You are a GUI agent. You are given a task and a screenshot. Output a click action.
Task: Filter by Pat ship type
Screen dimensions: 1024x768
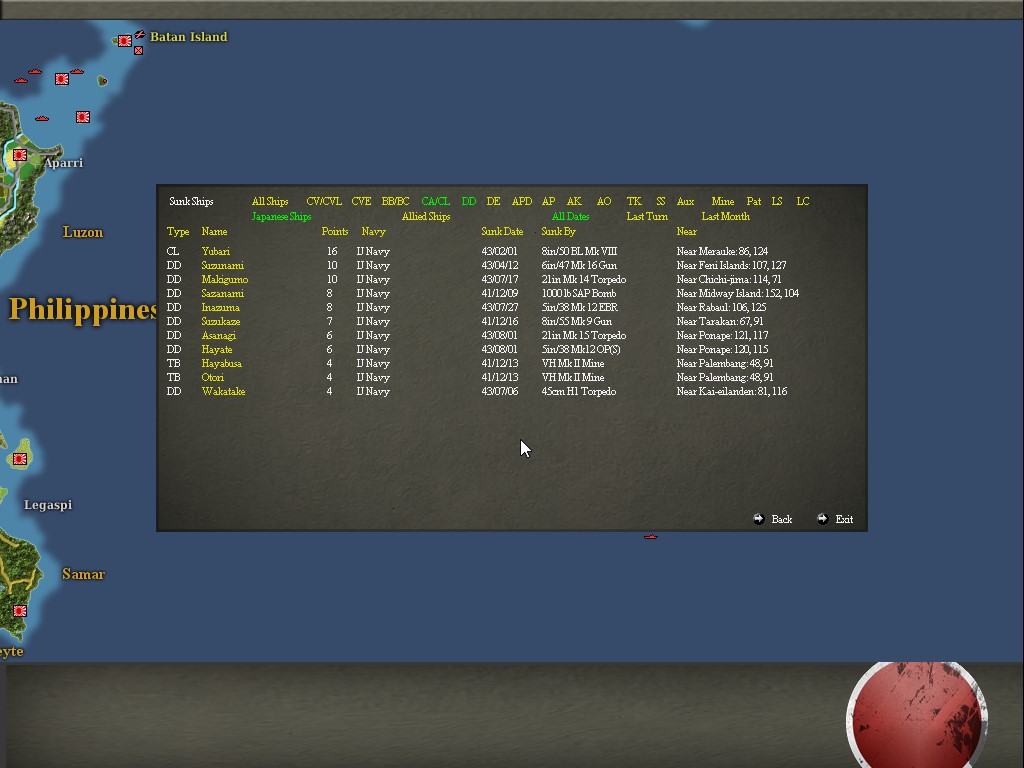click(x=754, y=201)
